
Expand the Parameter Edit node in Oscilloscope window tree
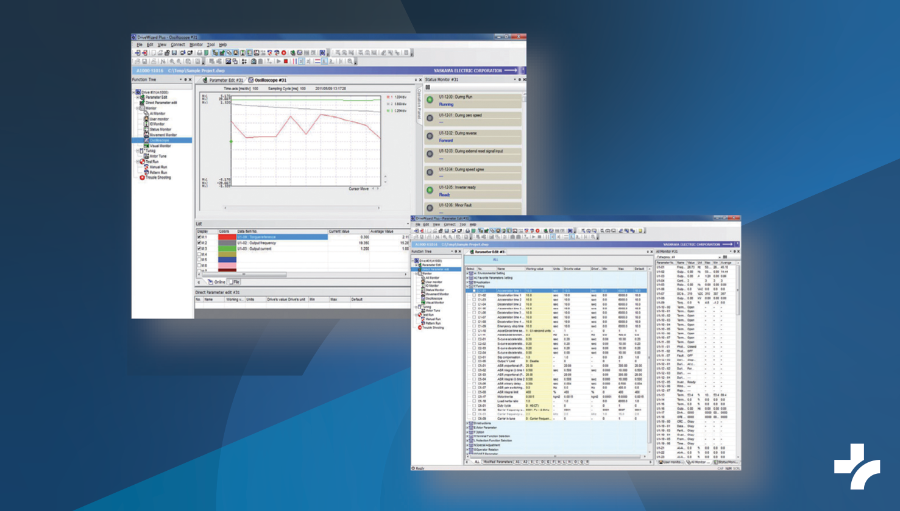click(137, 98)
